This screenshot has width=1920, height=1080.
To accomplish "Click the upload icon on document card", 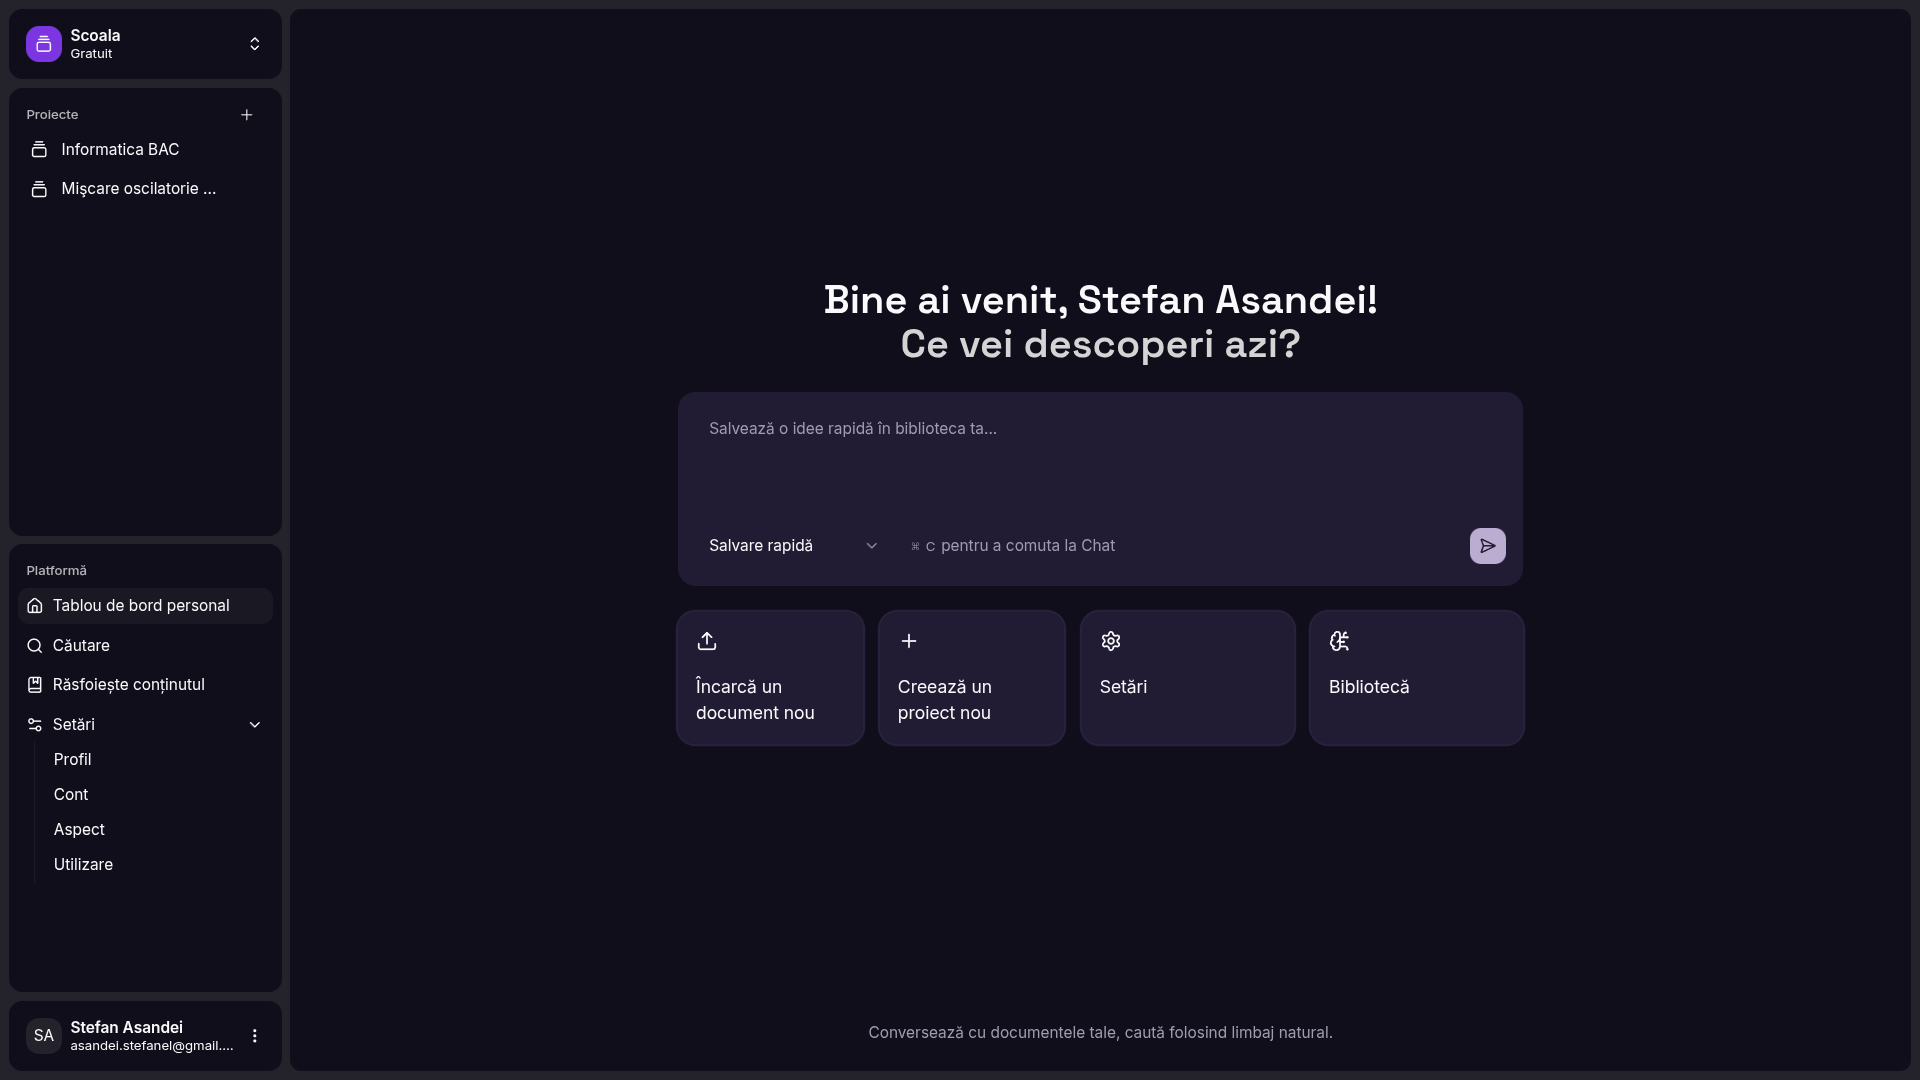I will [707, 641].
